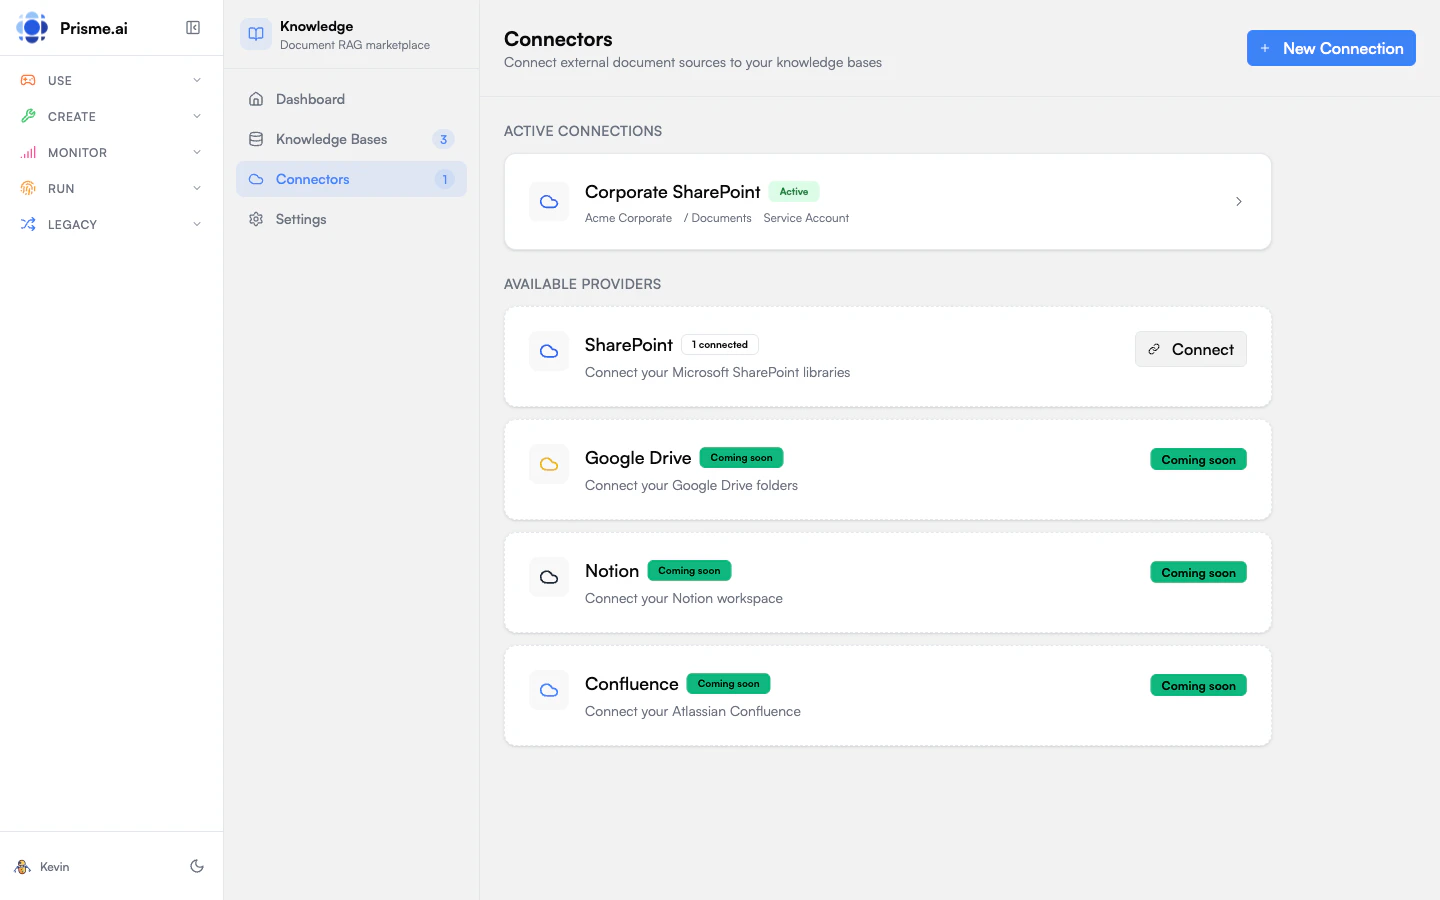The width and height of the screenshot is (1440, 900).
Task: Click the Coming soon badge beside Google Drive title
Action: click(741, 458)
